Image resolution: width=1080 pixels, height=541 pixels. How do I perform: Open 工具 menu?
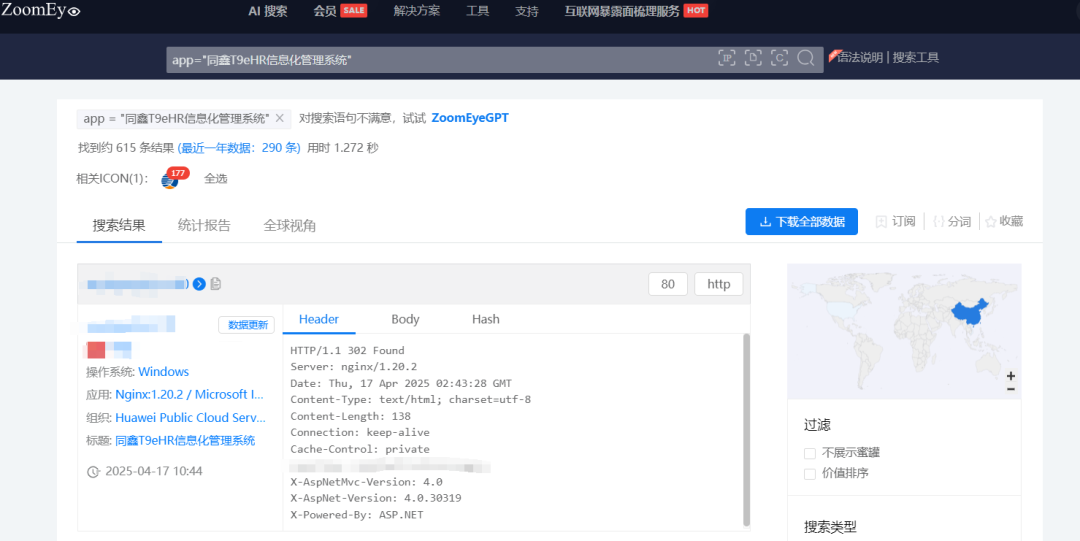tap(477, 11)
